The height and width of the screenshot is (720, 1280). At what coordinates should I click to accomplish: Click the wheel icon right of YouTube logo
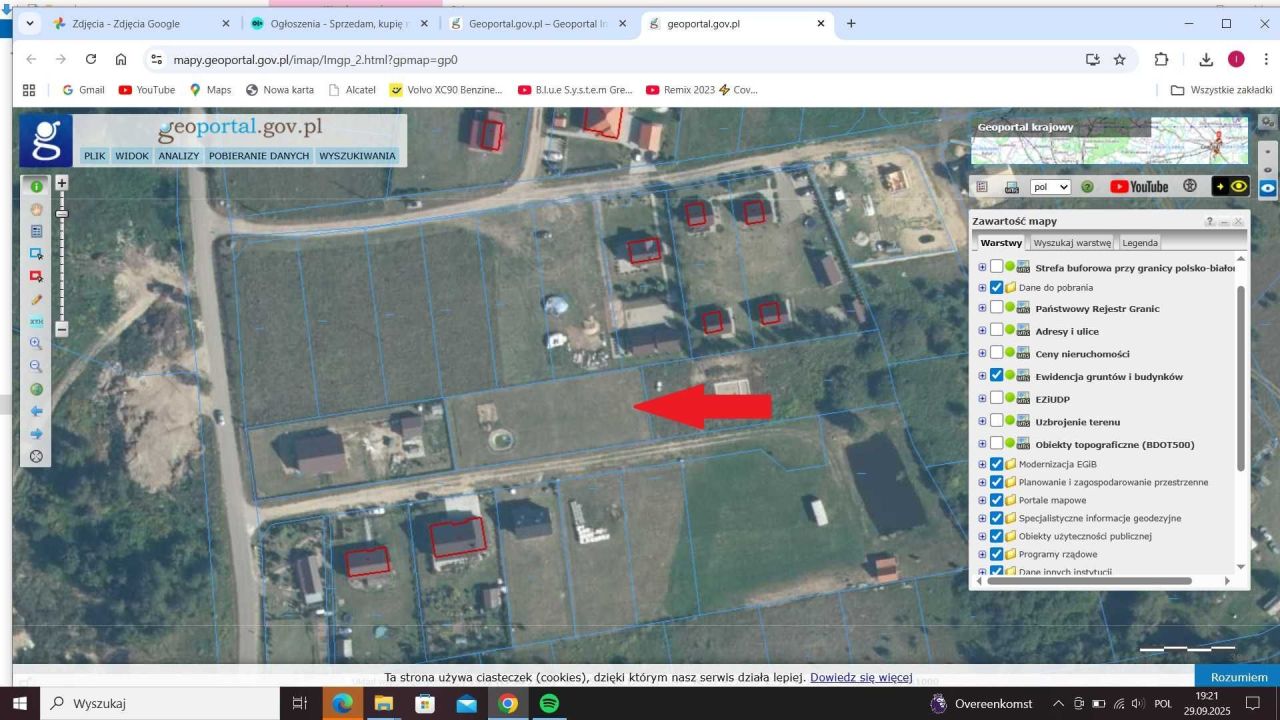point(1190,186)
